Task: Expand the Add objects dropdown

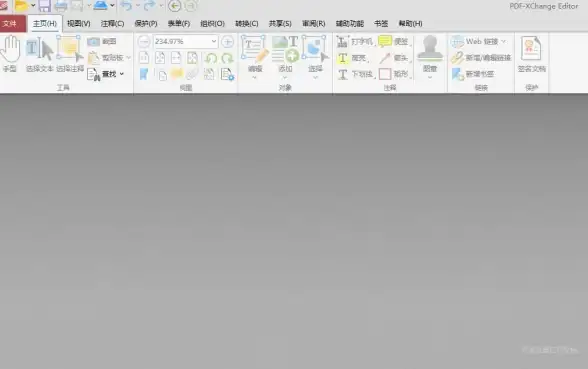Action: [x=285, y=78]
